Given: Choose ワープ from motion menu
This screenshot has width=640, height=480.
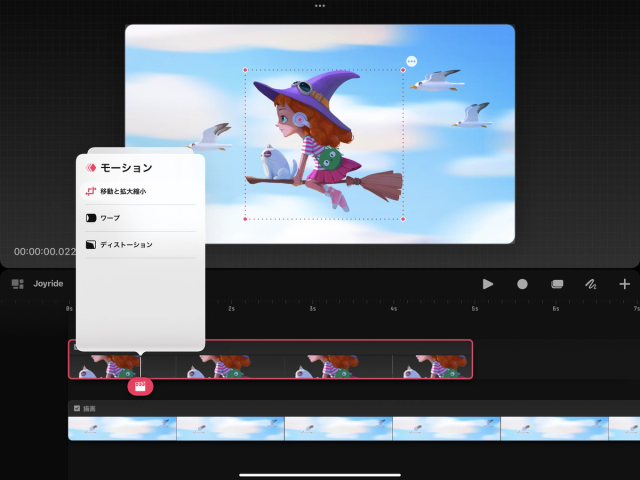Looking at the screenshot, I should point(140,218).
